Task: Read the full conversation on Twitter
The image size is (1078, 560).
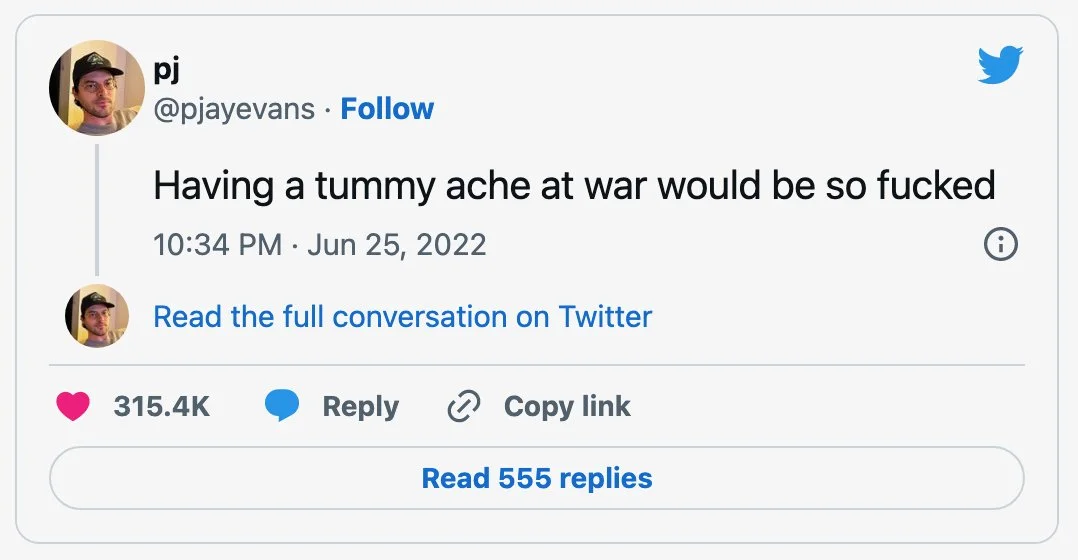Action: 402,317
